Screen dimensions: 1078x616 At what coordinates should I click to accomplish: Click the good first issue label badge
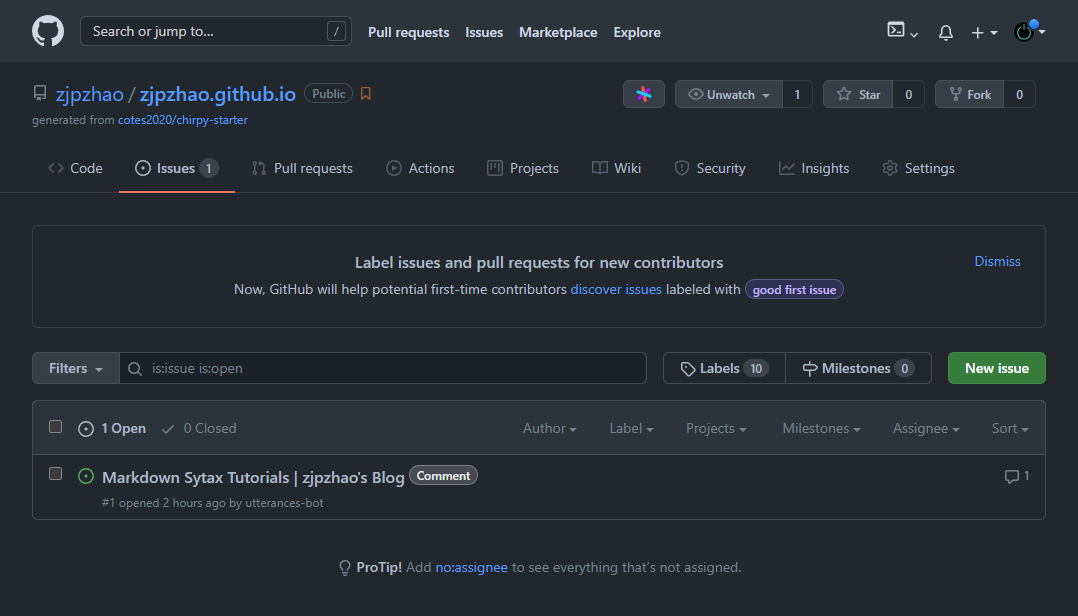794,289
